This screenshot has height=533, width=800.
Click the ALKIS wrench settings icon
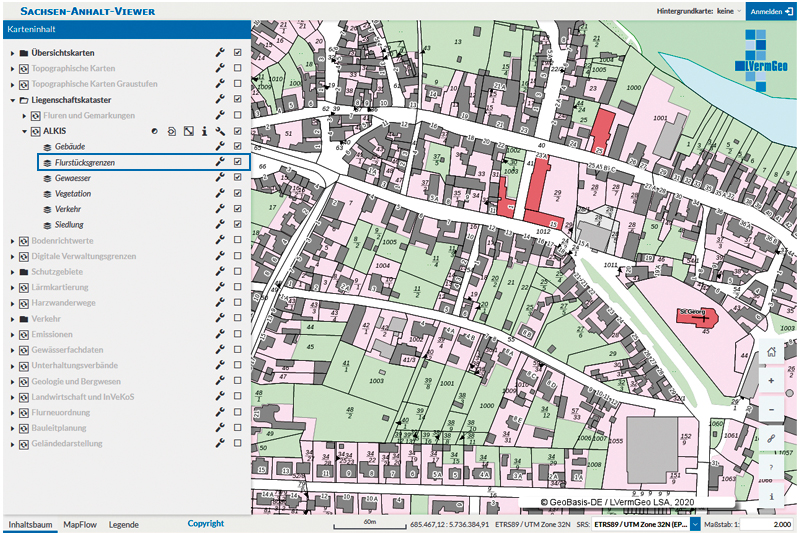[x=220, y=131]
